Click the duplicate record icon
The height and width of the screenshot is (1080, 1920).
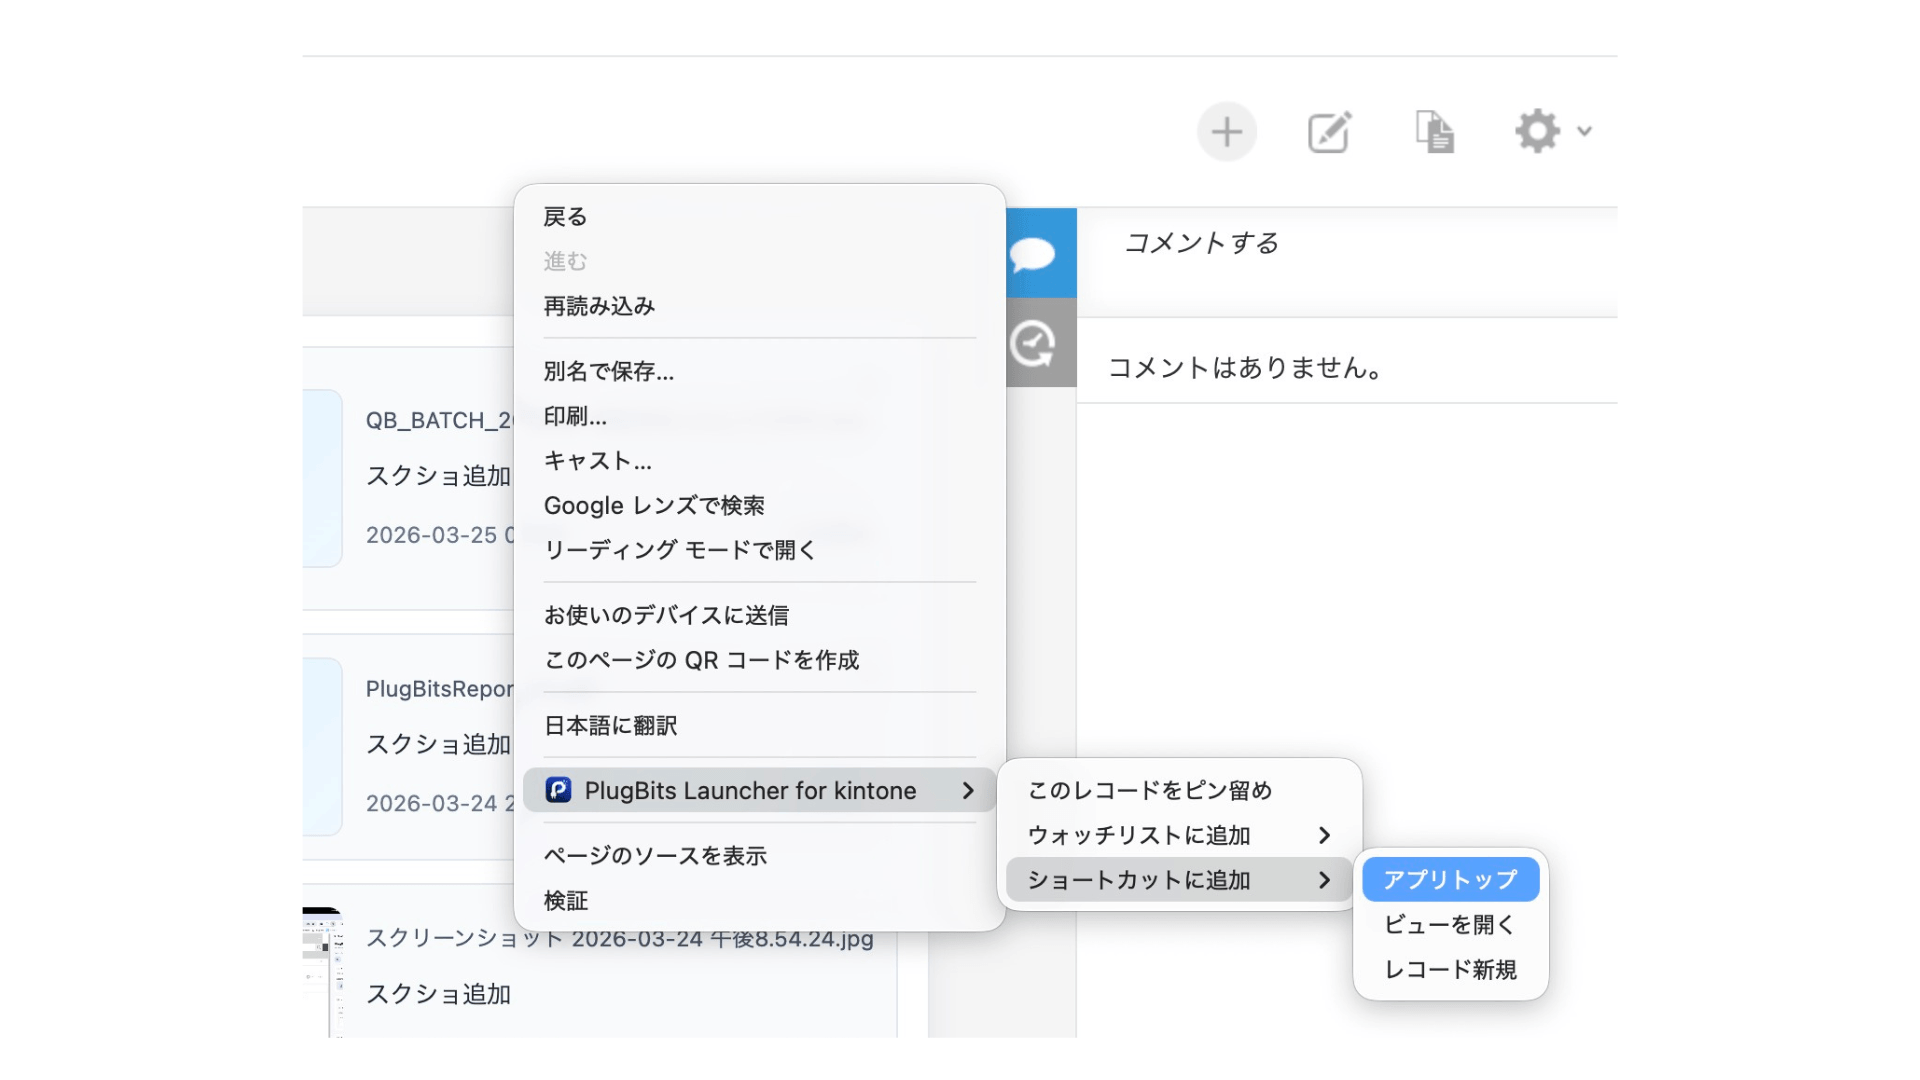coord(1434,132)
